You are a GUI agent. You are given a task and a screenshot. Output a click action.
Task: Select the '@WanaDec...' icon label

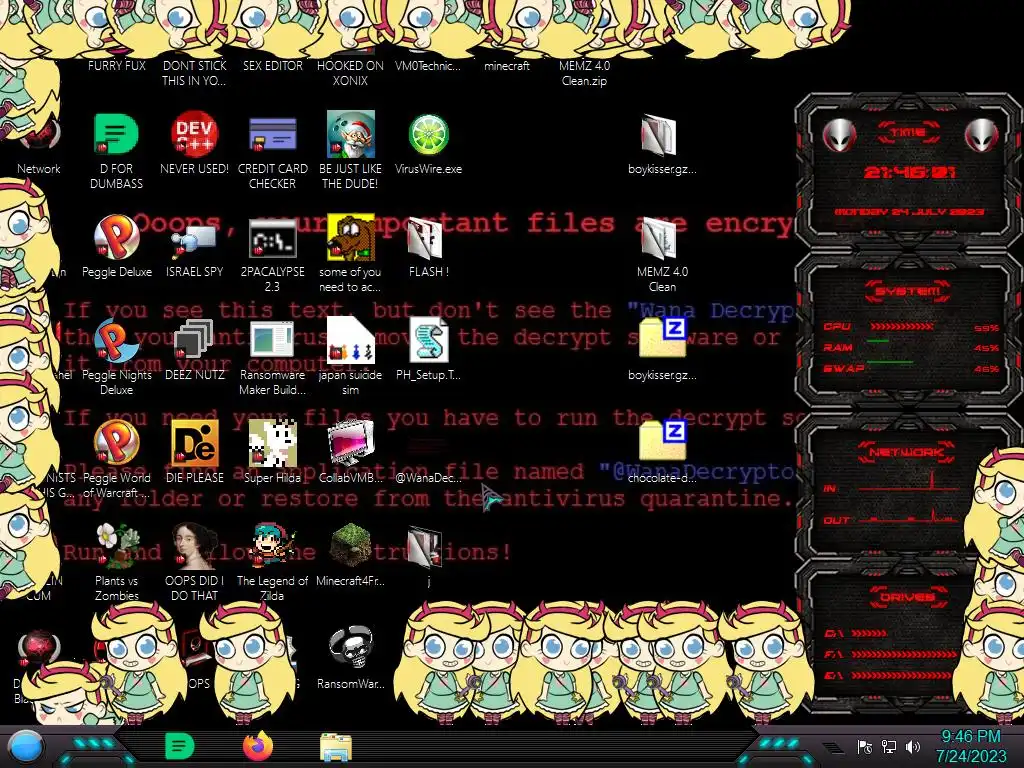coord(428,478)
